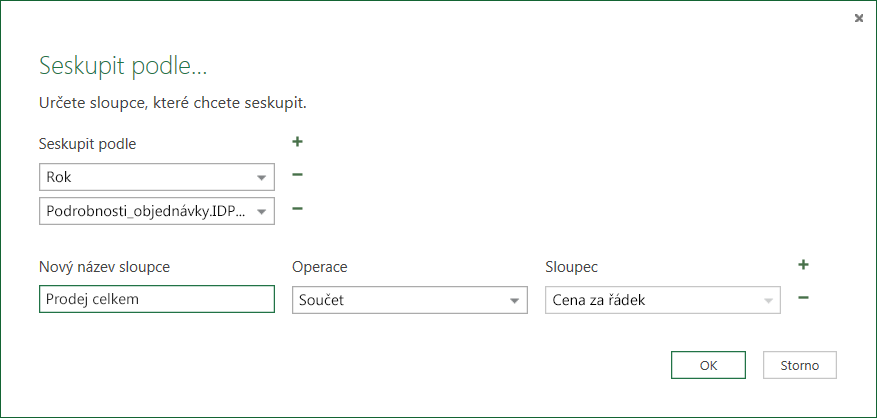Viewport: 877px width, 418px height.
Task: Cancel with the Storno button
Action: 800,365
